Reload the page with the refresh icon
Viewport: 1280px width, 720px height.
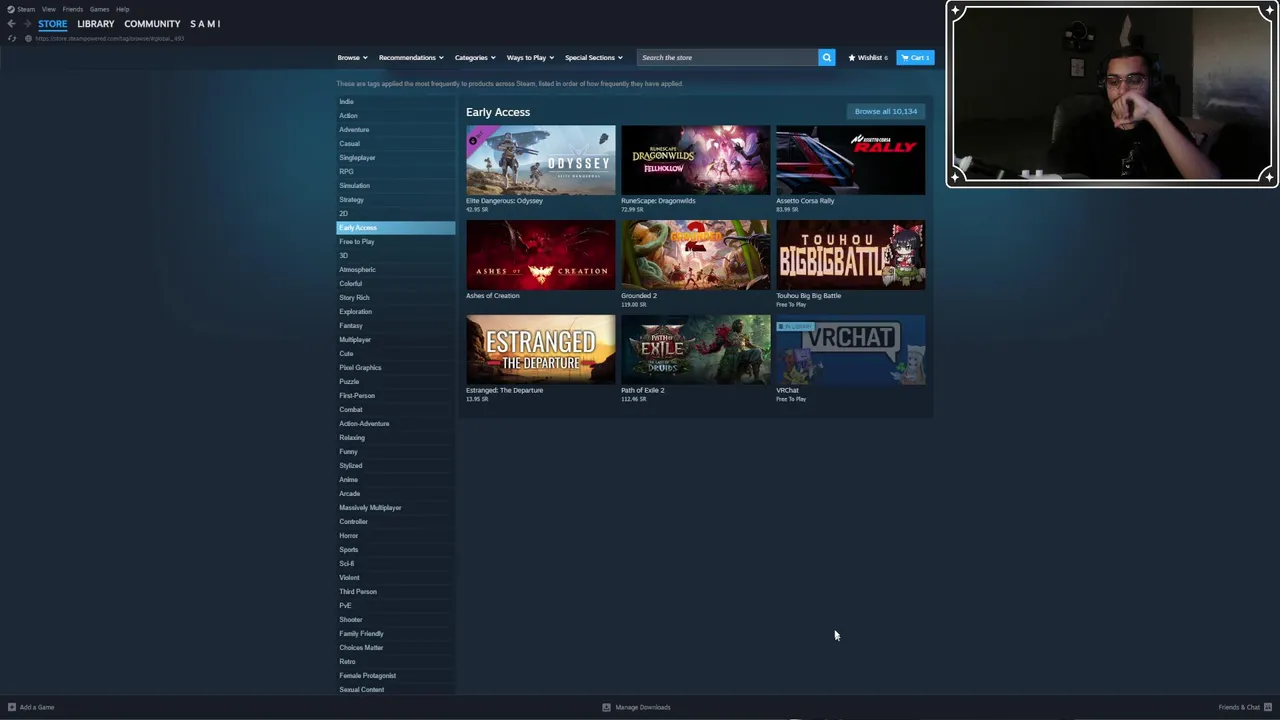click(12, 38)
